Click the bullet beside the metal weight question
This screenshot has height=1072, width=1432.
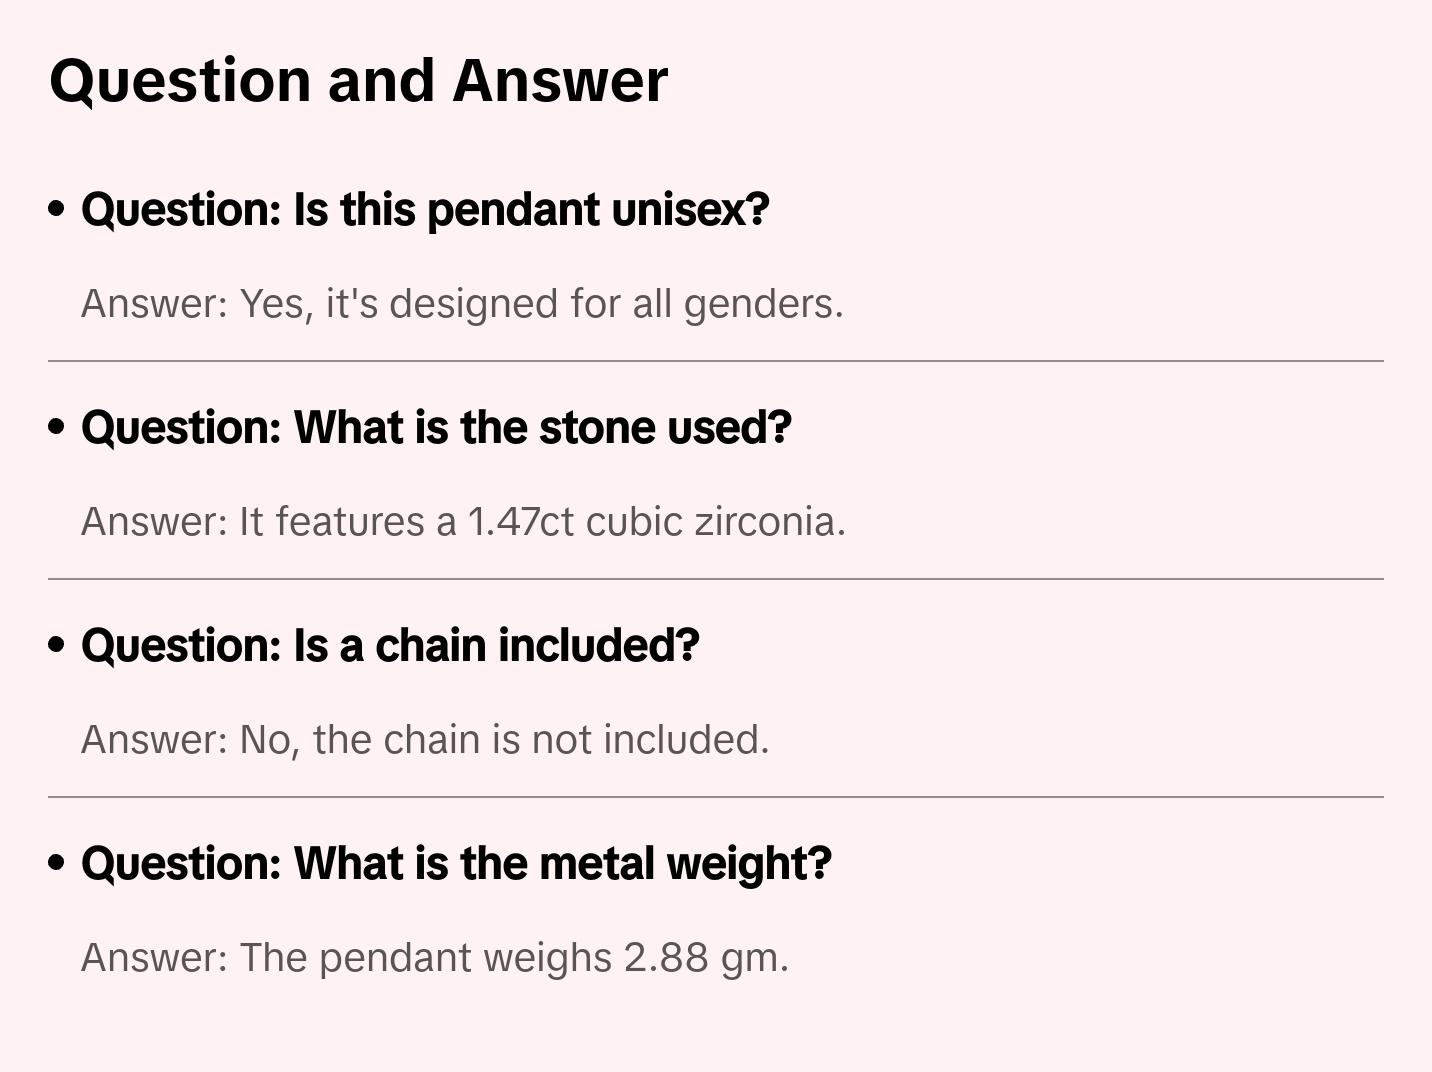57,864
